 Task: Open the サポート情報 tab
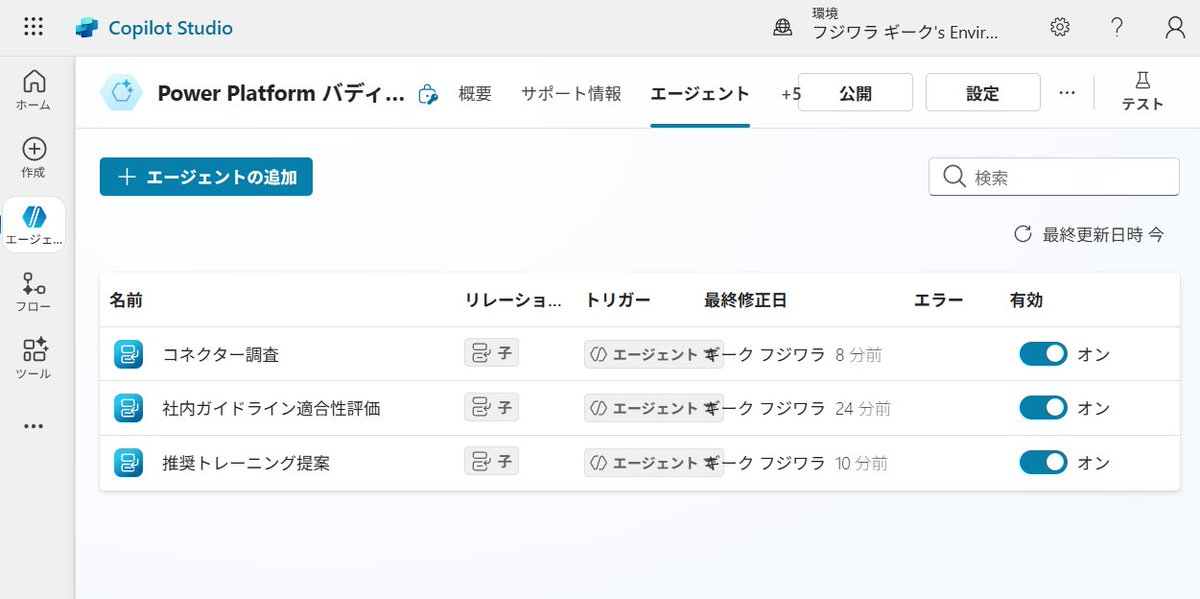pos(570,93)
